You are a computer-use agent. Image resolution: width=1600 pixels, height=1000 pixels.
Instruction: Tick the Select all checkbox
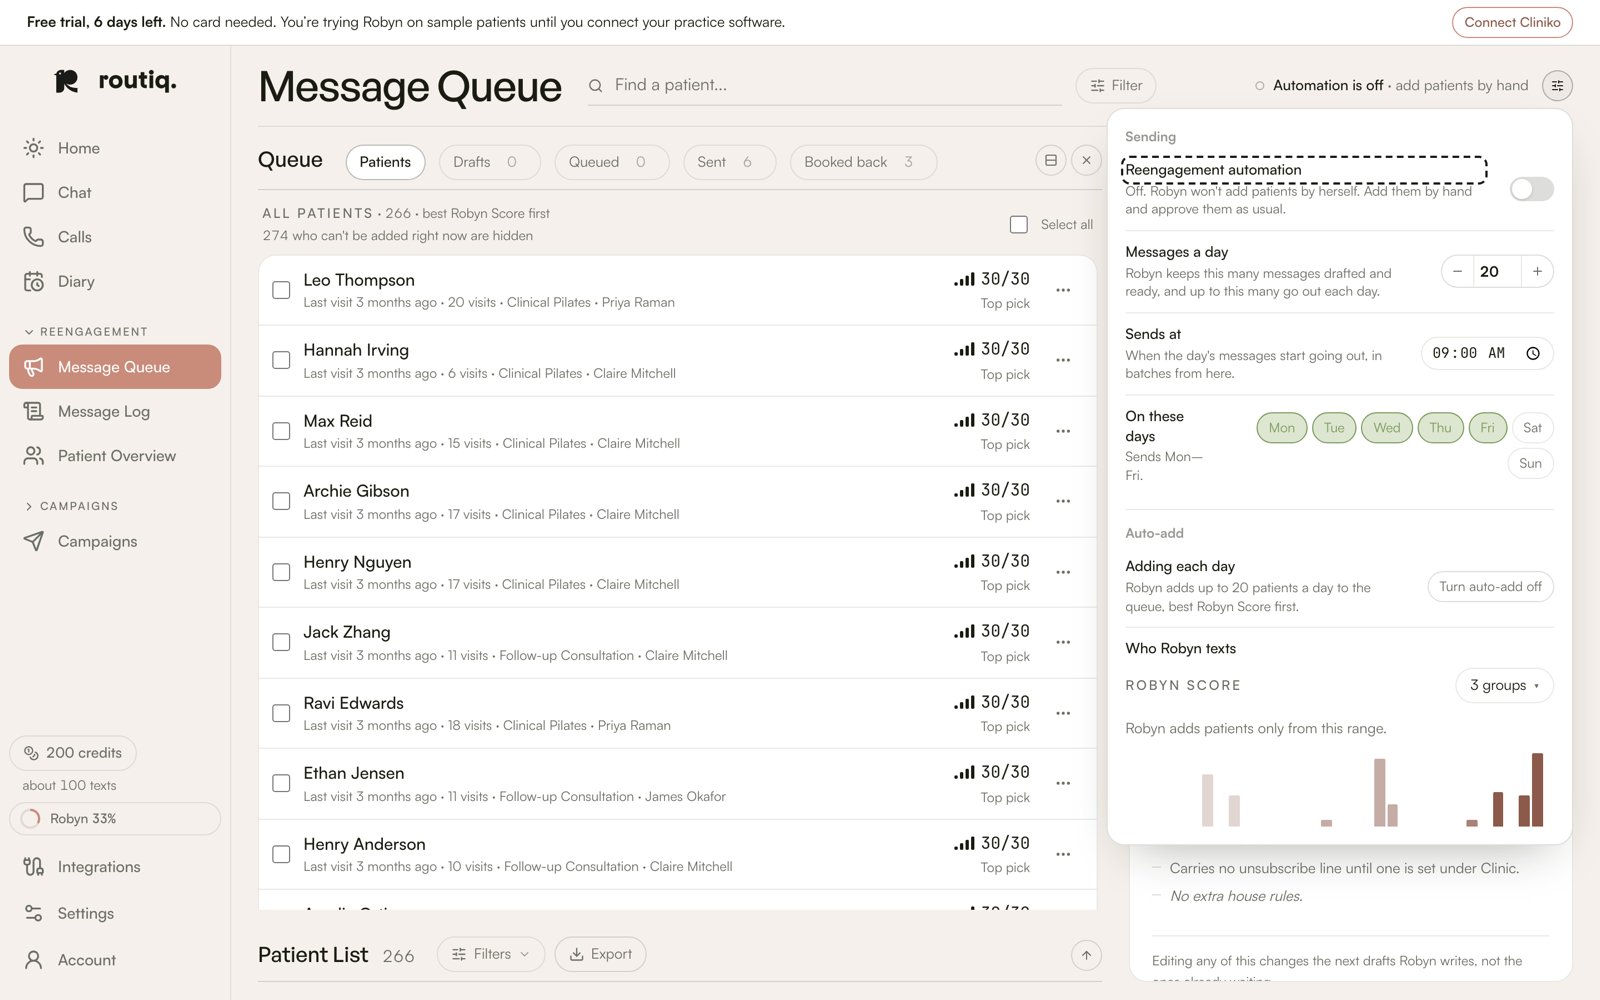tap(1019, 225)
